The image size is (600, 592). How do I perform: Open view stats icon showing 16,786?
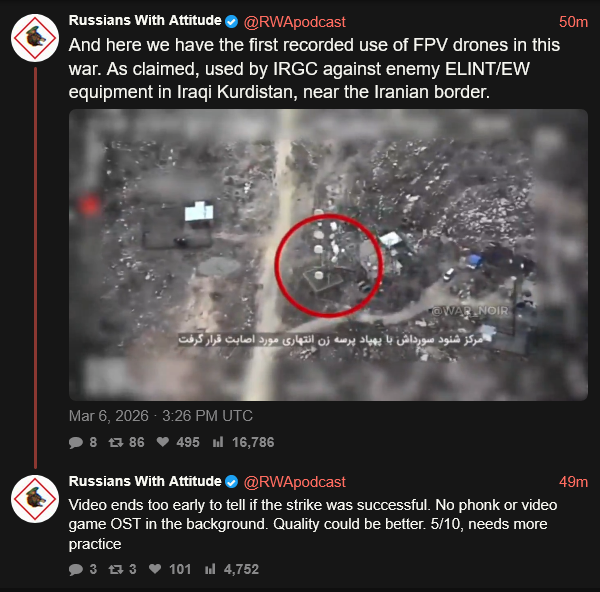pos(218,442)
